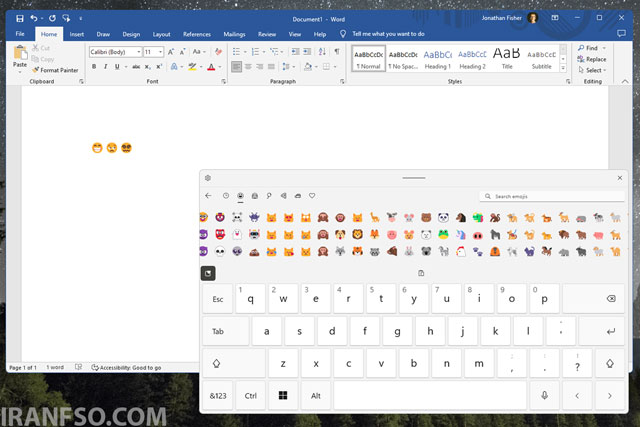
Task: Insert the panda face emoji
Action: coord(443,218)
